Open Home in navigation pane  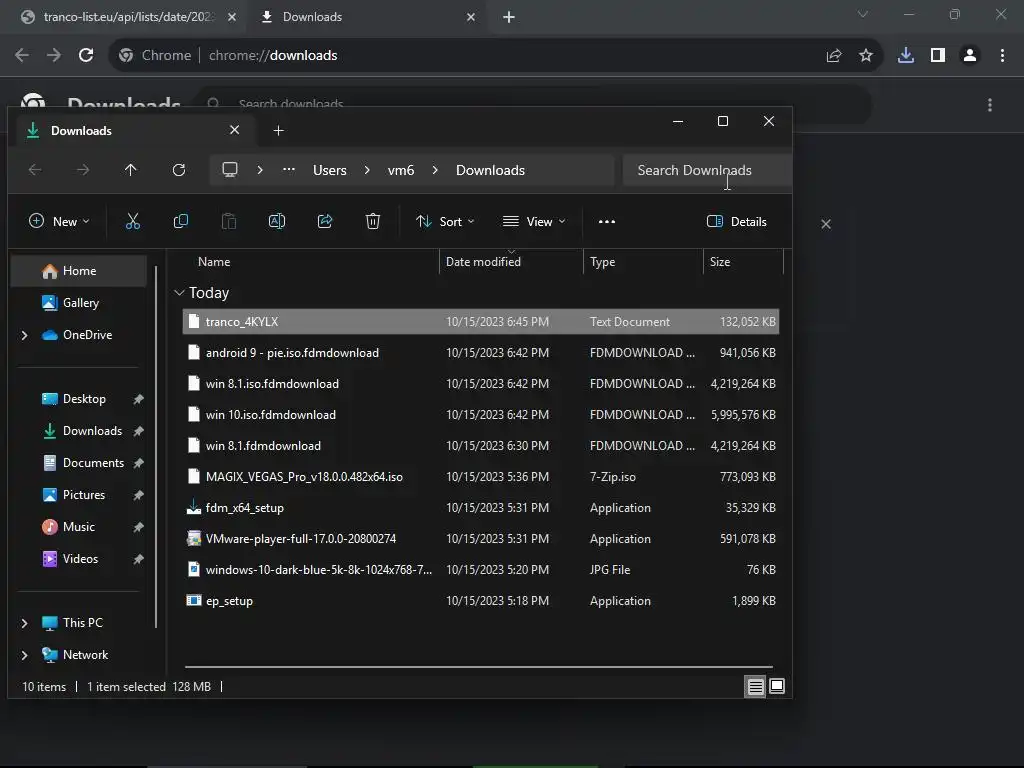(x=79, y=271)
